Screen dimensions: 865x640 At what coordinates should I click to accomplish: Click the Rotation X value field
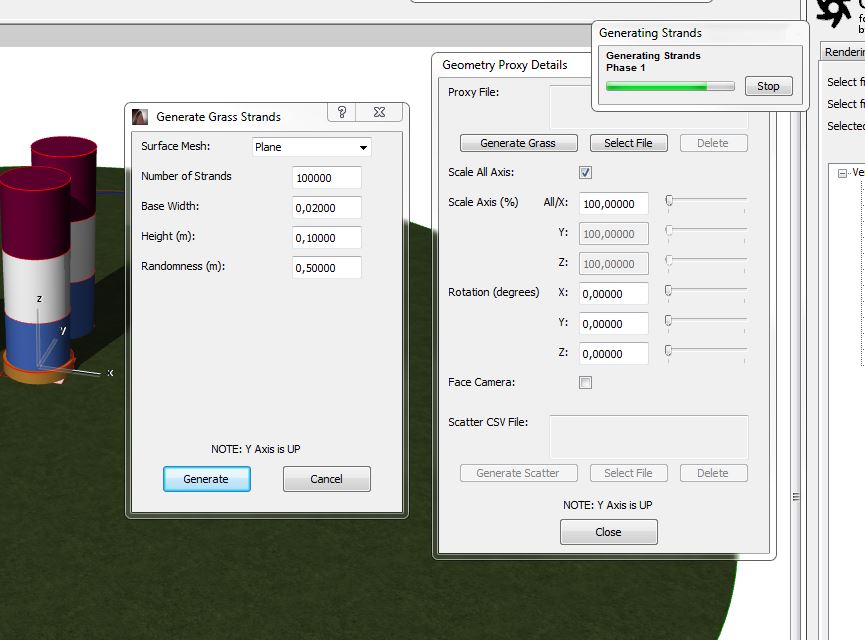[x=613, y=294]
